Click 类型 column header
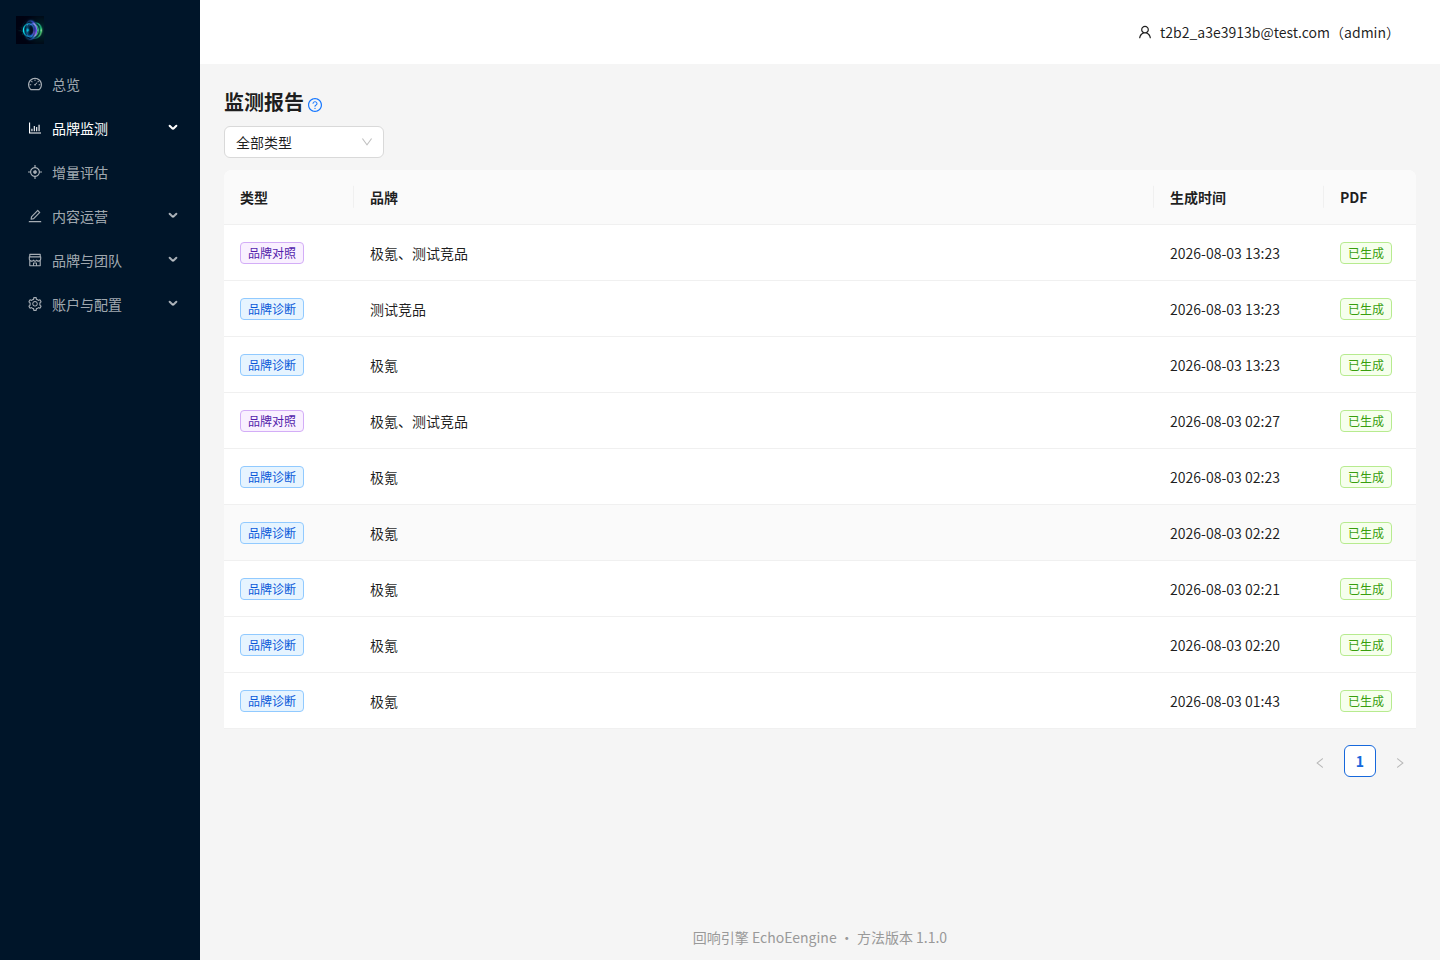The height and width of the screenshot is (960, 1440). tap(254, 198)
